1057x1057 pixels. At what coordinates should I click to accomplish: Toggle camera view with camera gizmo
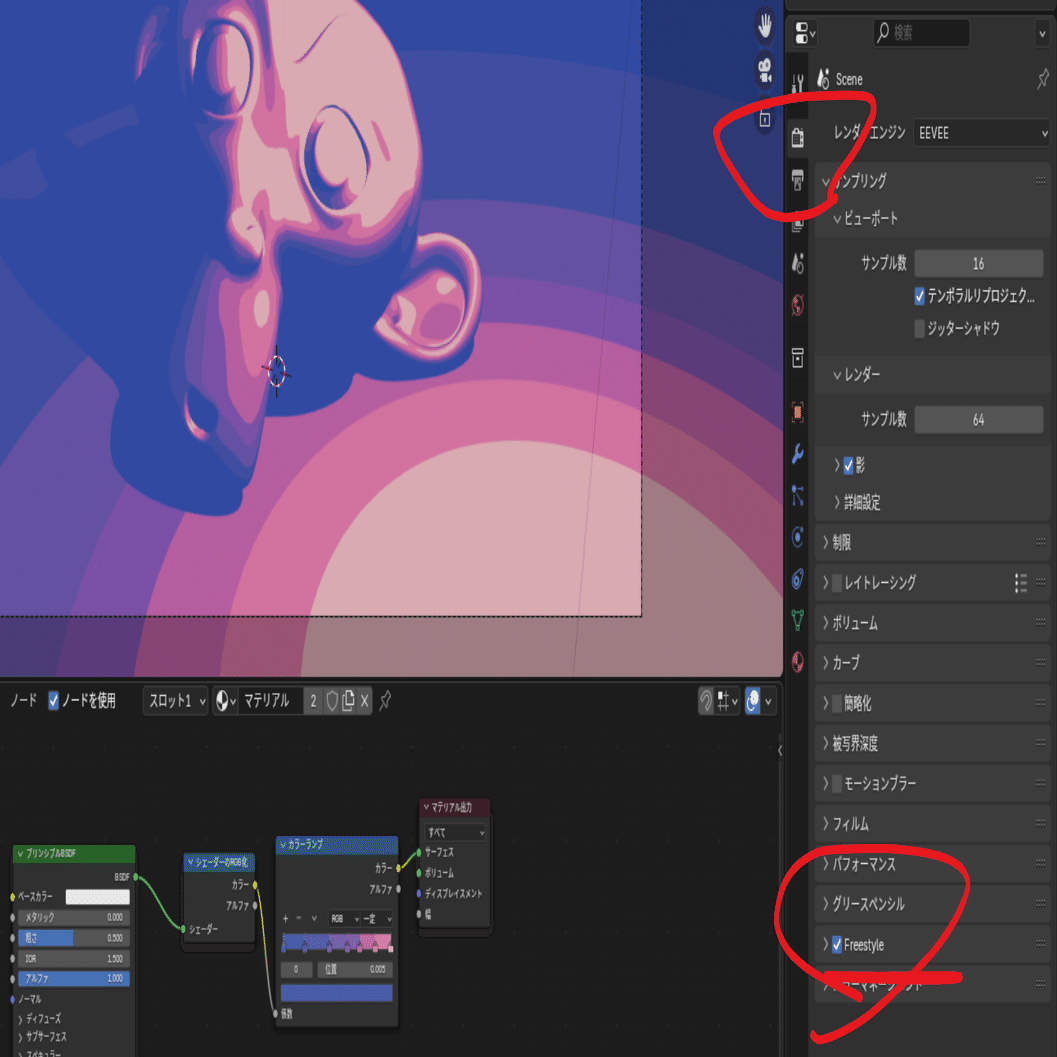[764, 71]
